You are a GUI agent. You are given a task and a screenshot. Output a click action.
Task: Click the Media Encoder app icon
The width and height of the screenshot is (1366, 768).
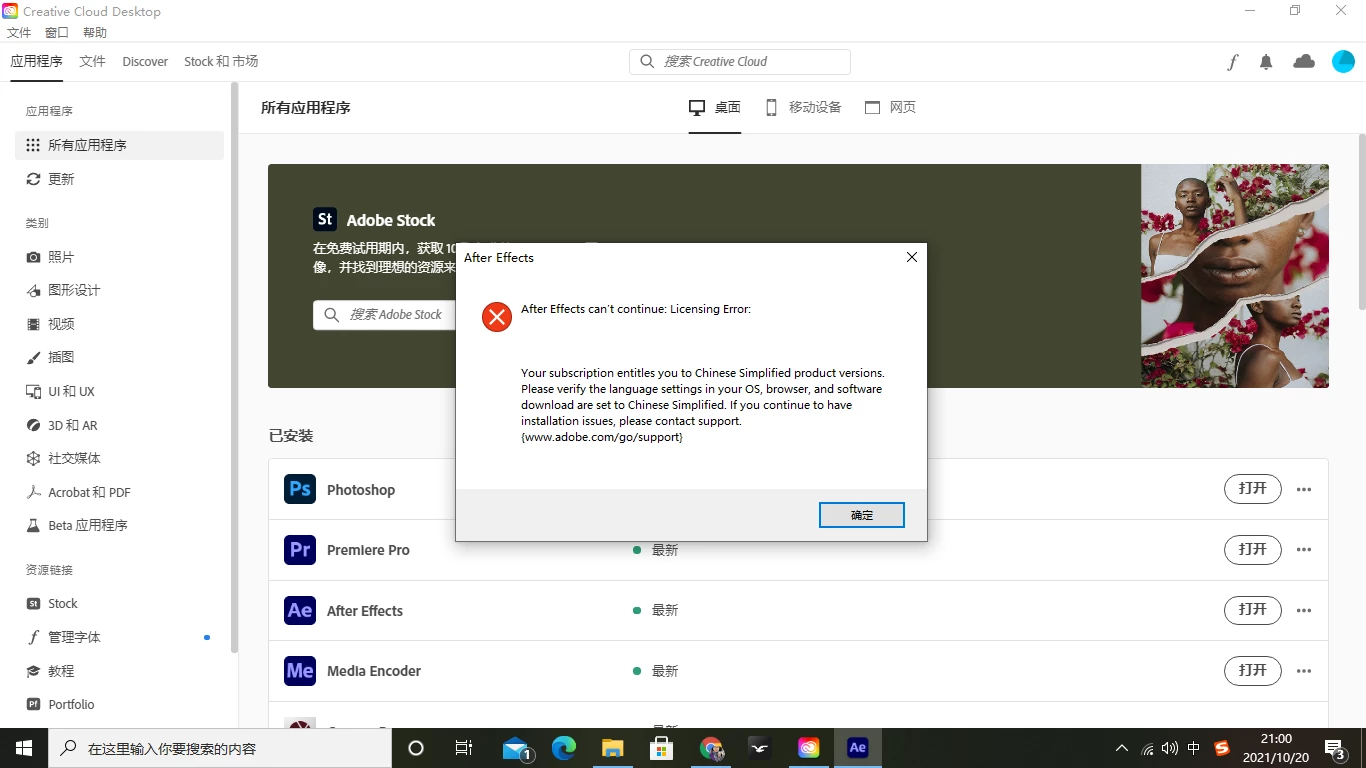(x=300, y=670)
